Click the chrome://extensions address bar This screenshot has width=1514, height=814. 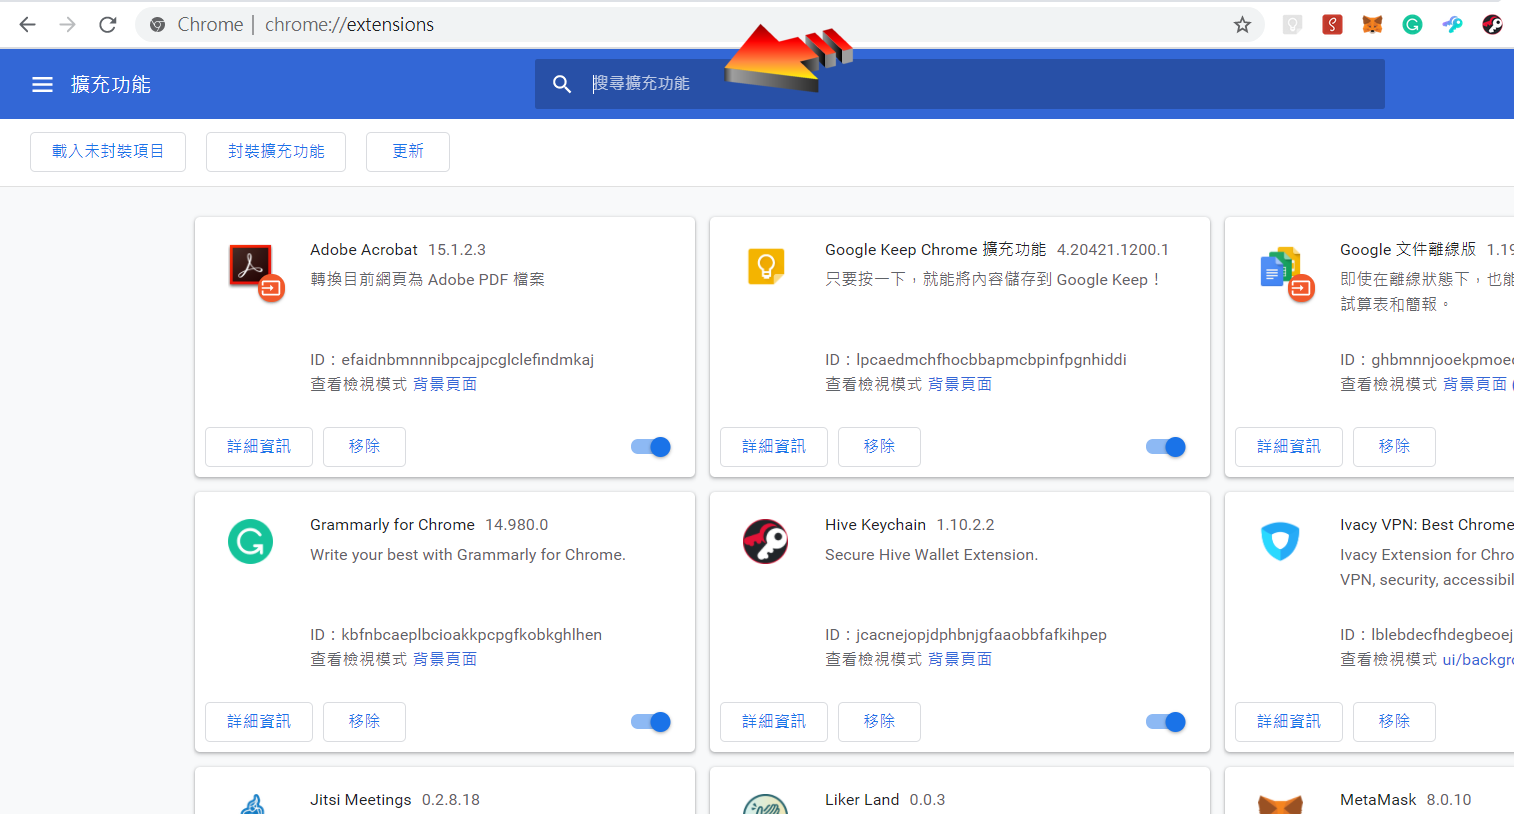pyautogui.click(x=700, y=24)
